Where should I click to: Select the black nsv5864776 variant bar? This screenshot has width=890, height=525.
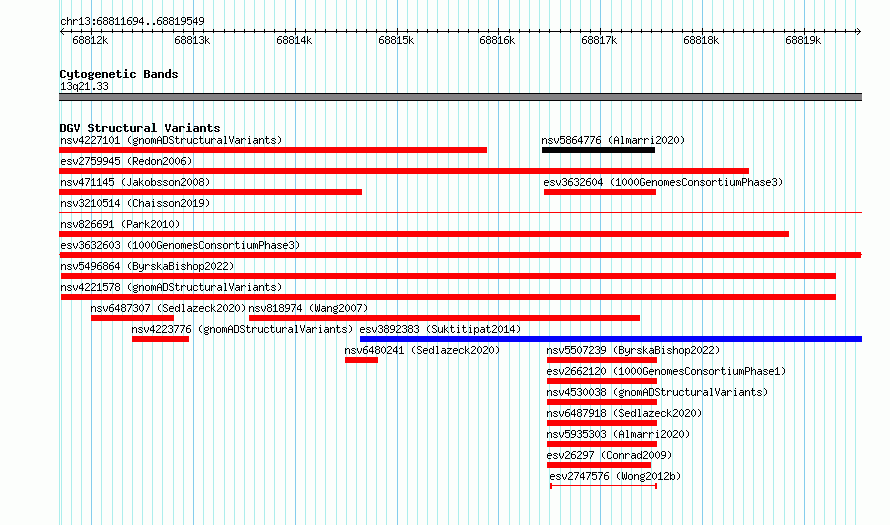[x=598, y=150]
